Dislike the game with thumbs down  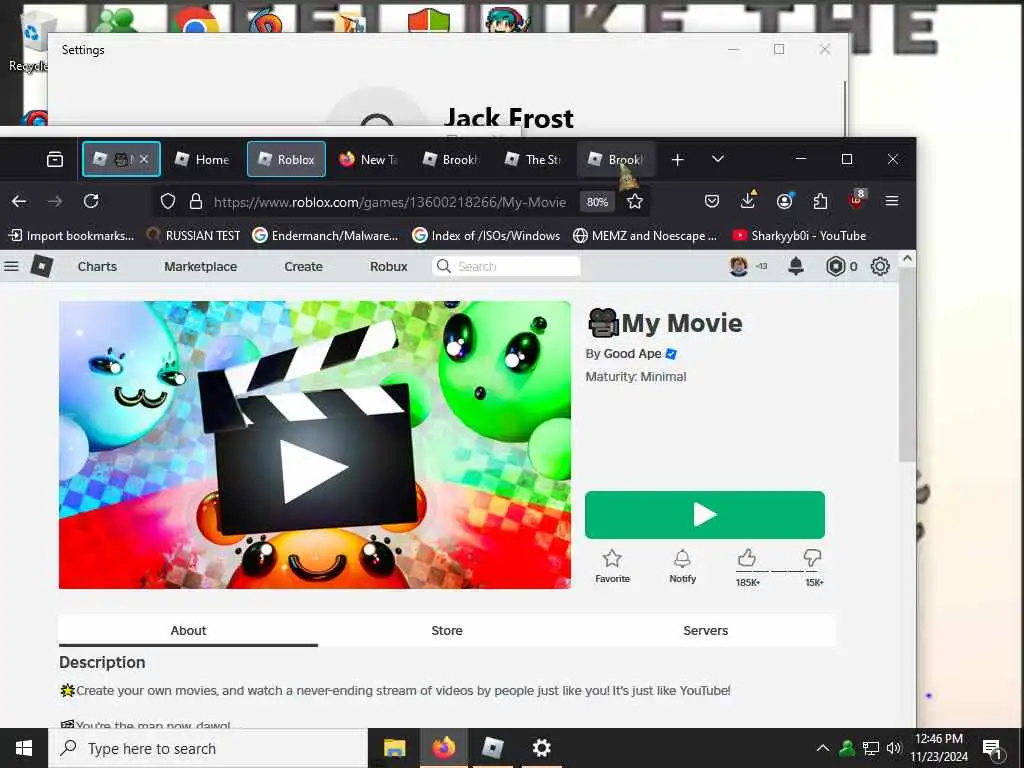(812, 558)
